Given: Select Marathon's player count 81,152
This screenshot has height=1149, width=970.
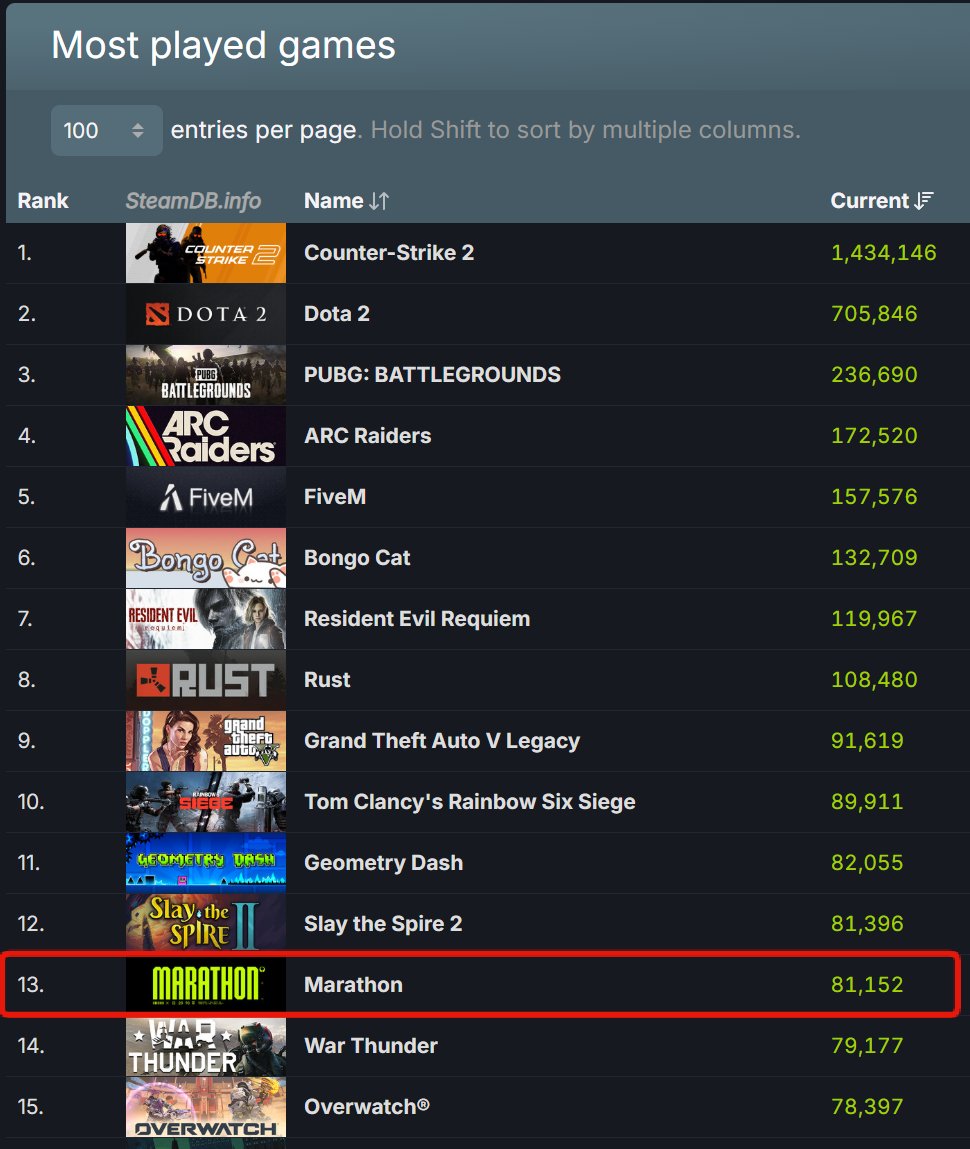Looking at the screenshot, I should (867, 984).
